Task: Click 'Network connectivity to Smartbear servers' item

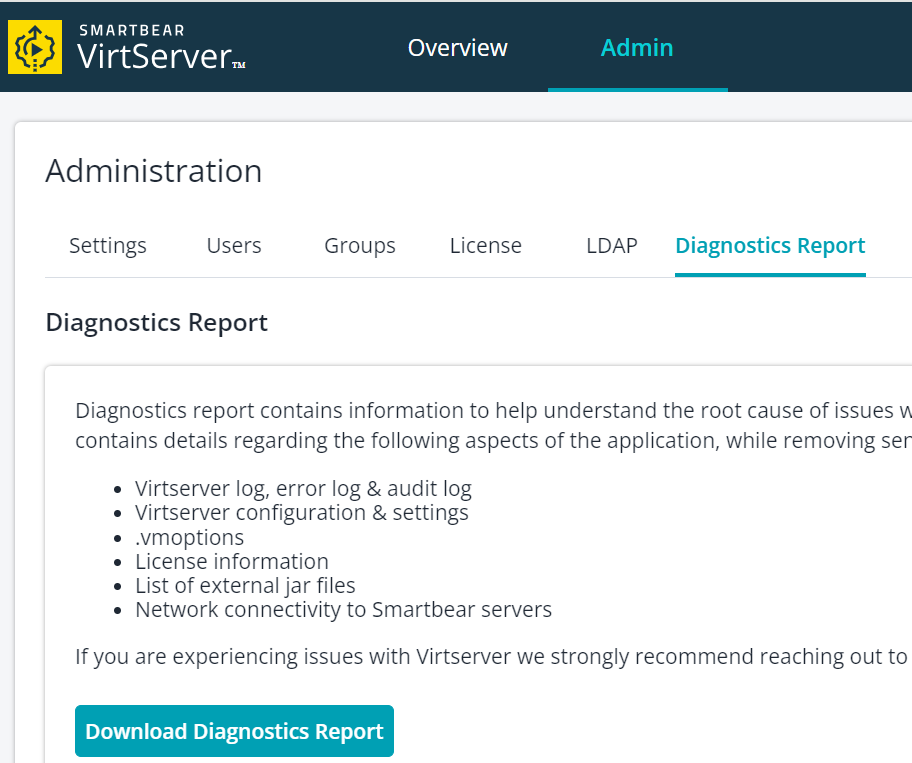Action: (x=343, y=609)
